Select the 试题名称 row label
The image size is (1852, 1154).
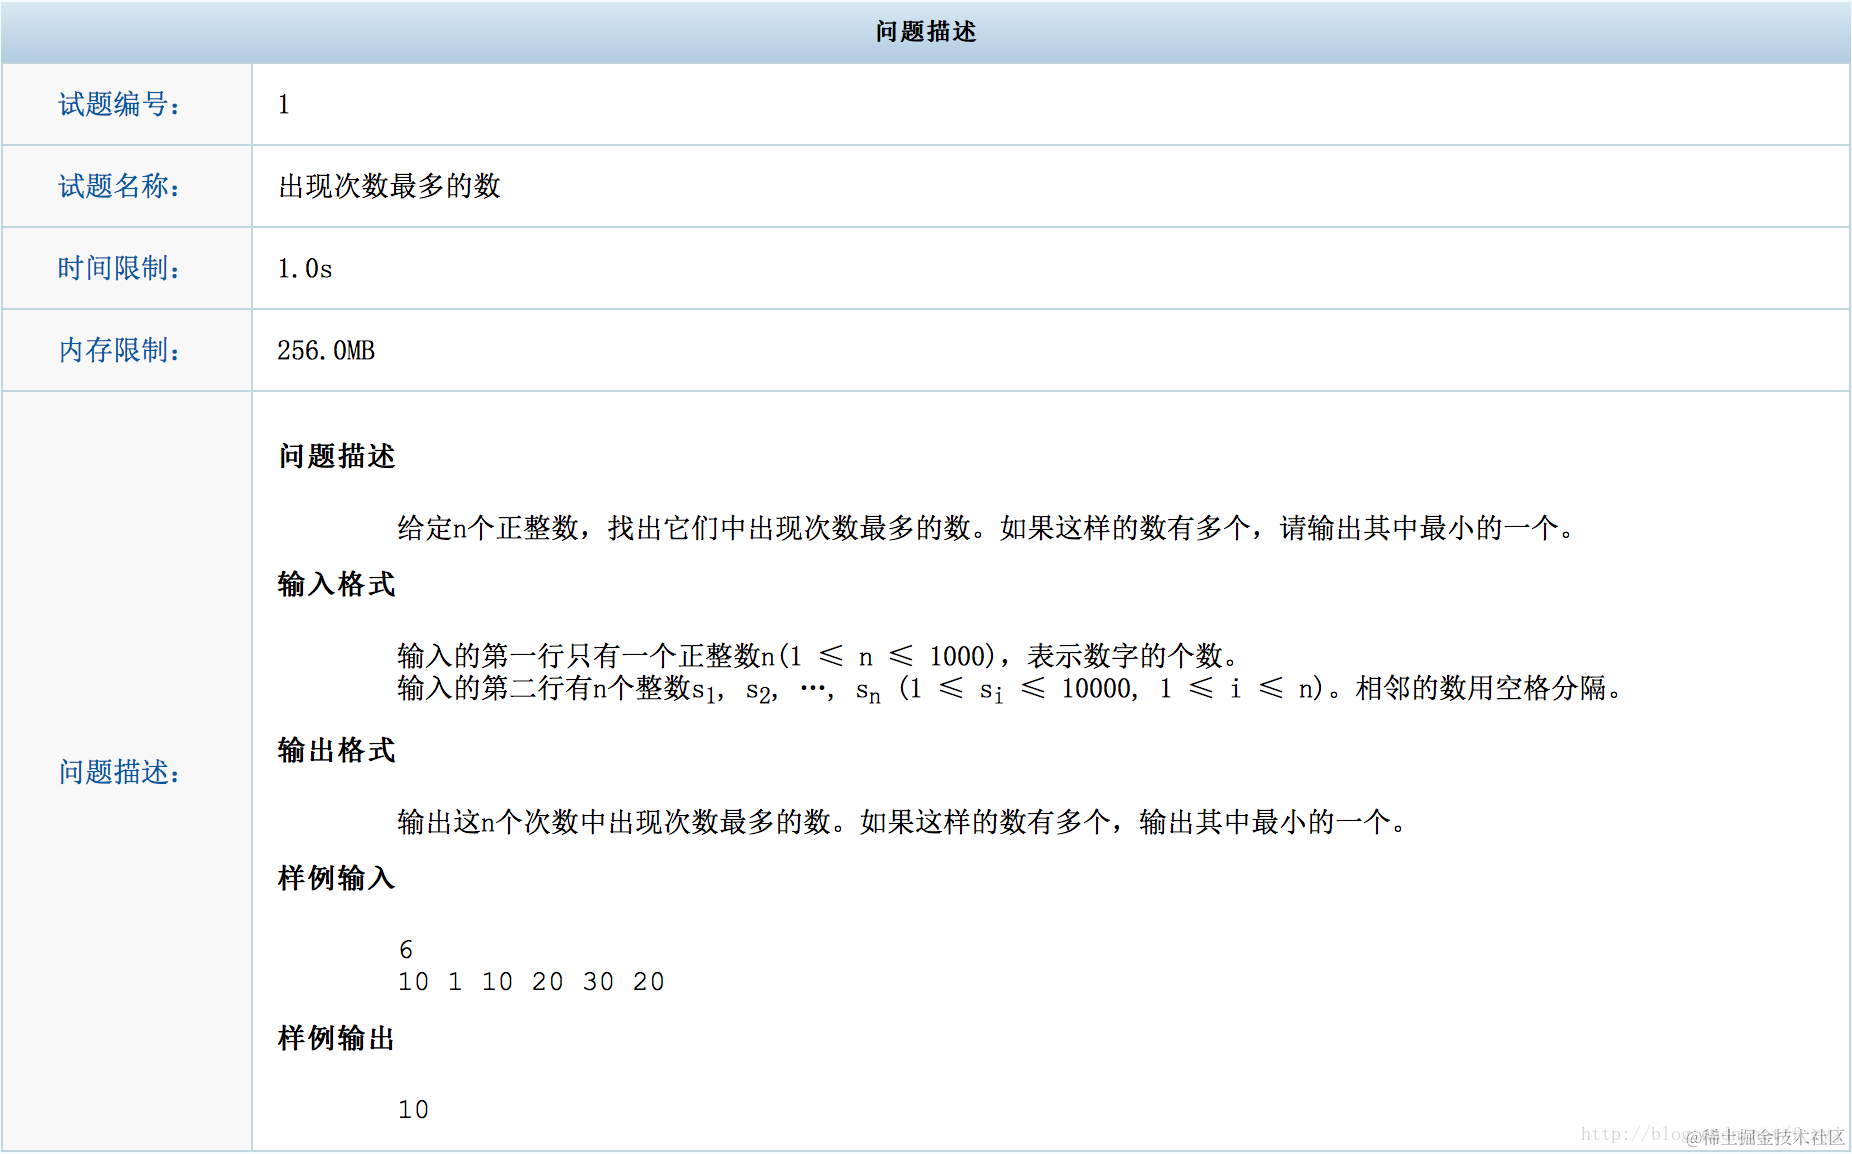(119, 186)
